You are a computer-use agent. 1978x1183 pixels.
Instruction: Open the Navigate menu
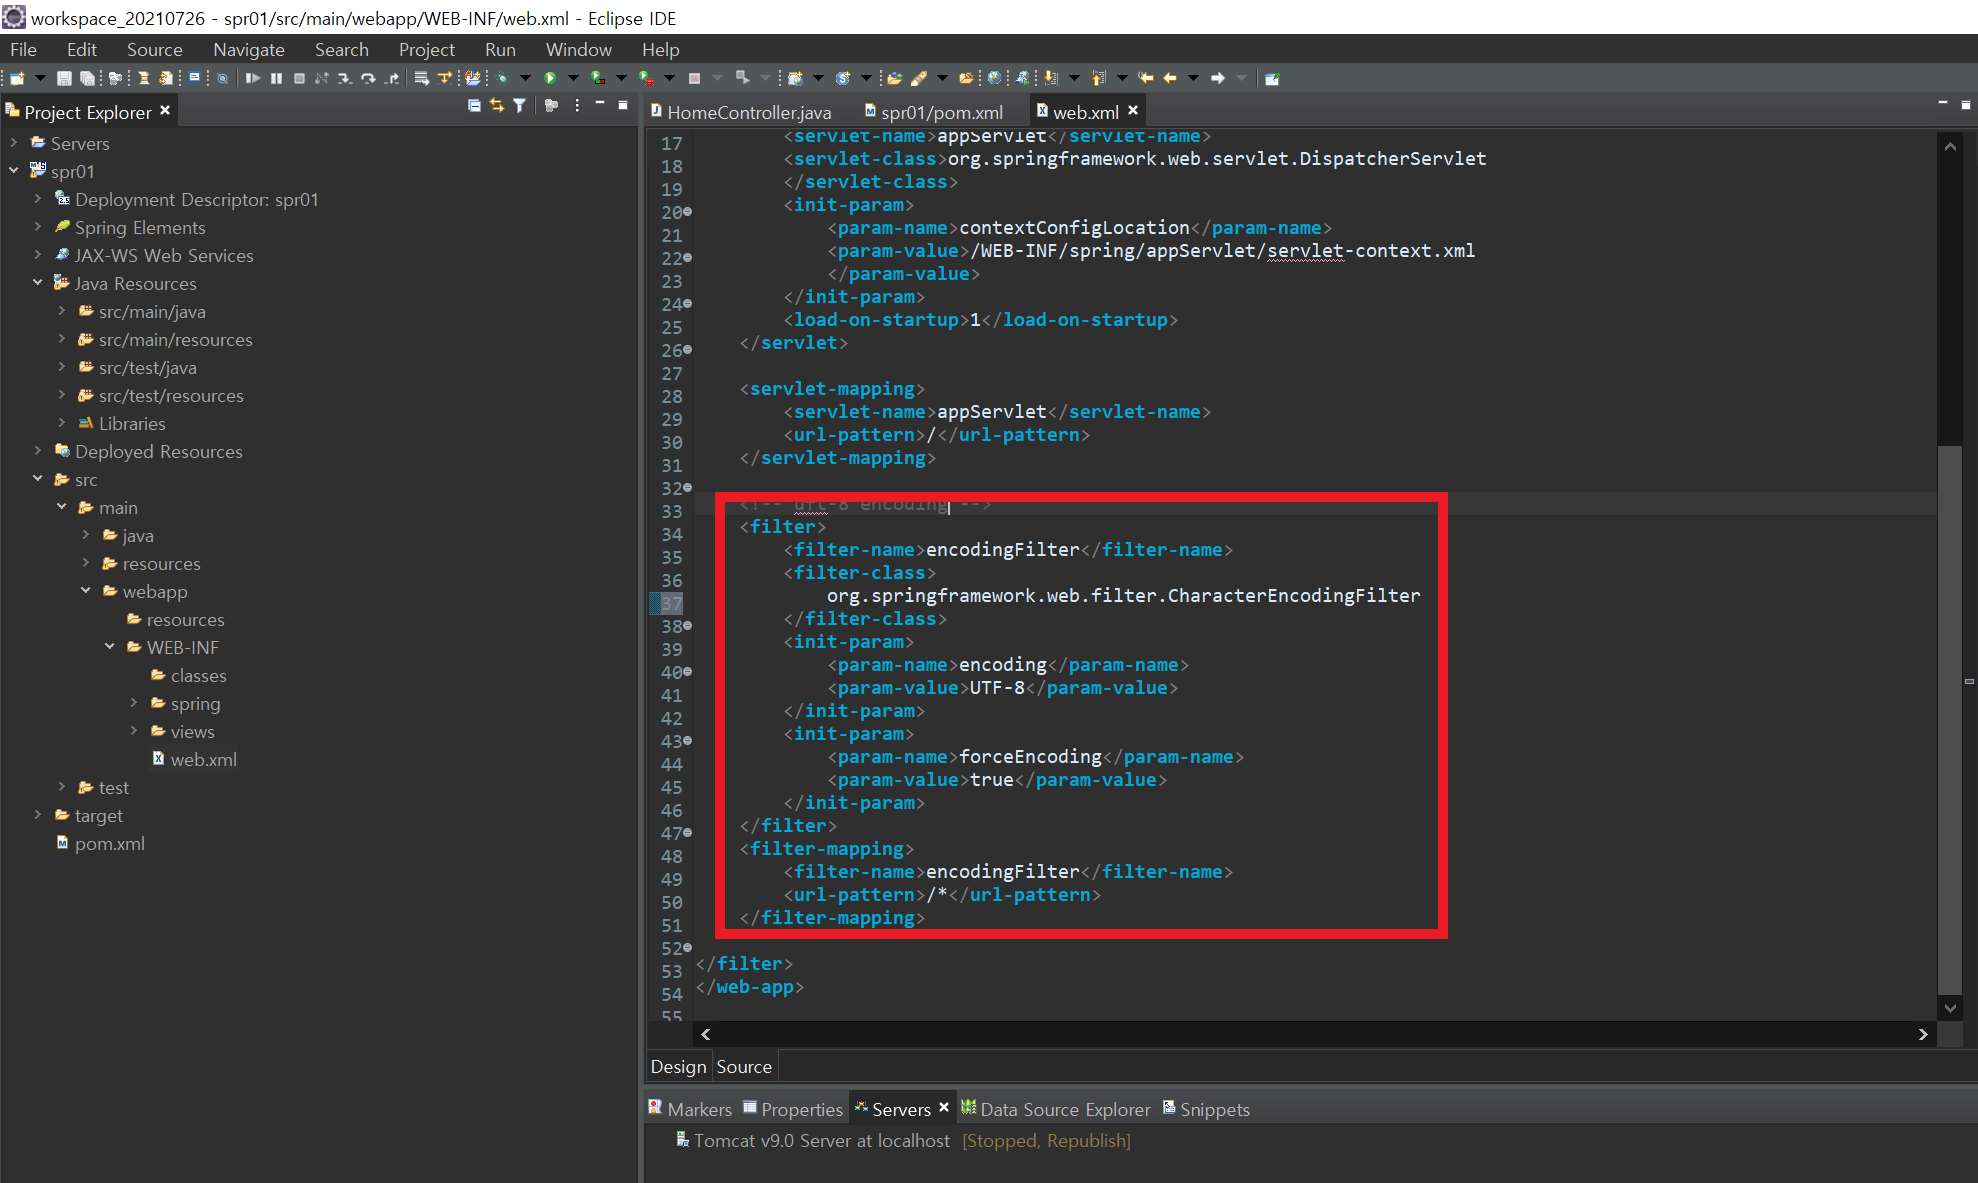(x=248, y=49)
